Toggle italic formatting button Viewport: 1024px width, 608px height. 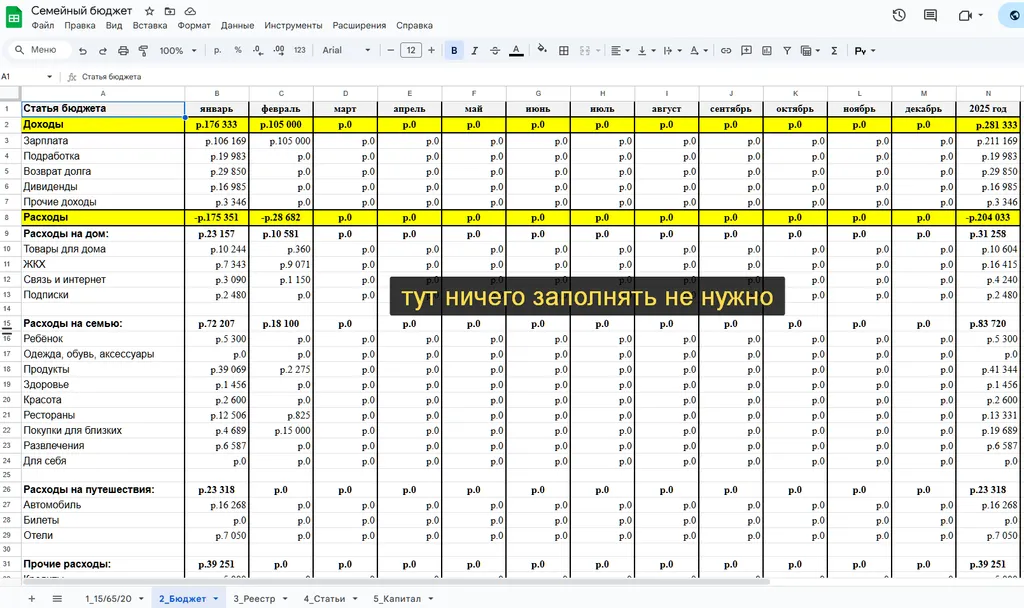point(474,50)
